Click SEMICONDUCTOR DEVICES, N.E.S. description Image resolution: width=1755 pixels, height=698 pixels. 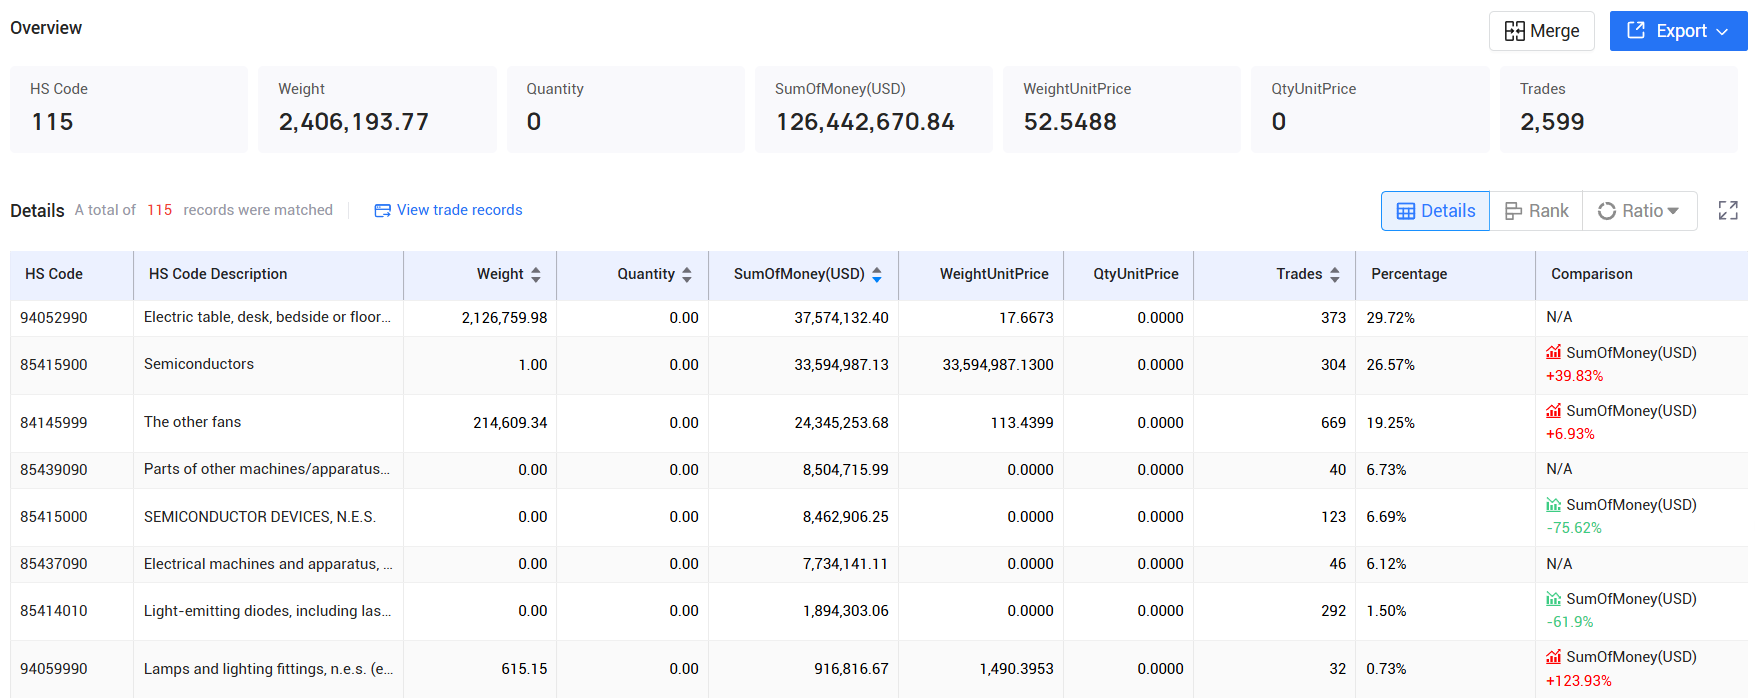click(260, 517)
